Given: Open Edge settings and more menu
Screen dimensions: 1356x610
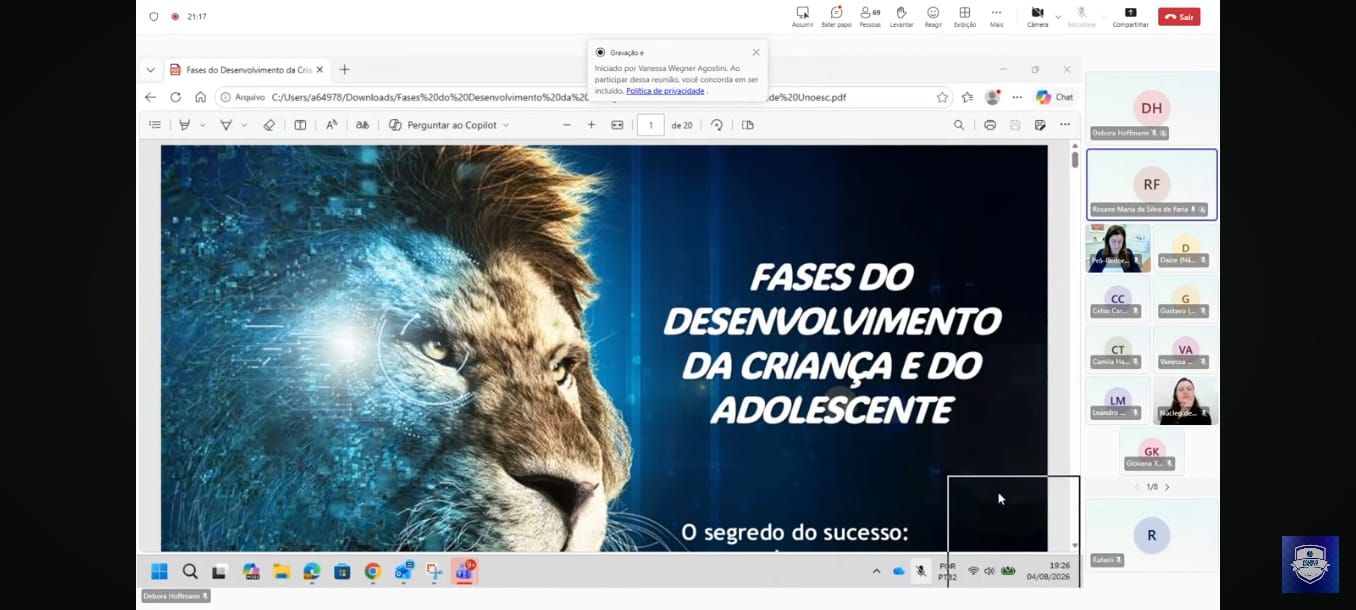Looking at the screenshot, I should tap(1017, 97).
